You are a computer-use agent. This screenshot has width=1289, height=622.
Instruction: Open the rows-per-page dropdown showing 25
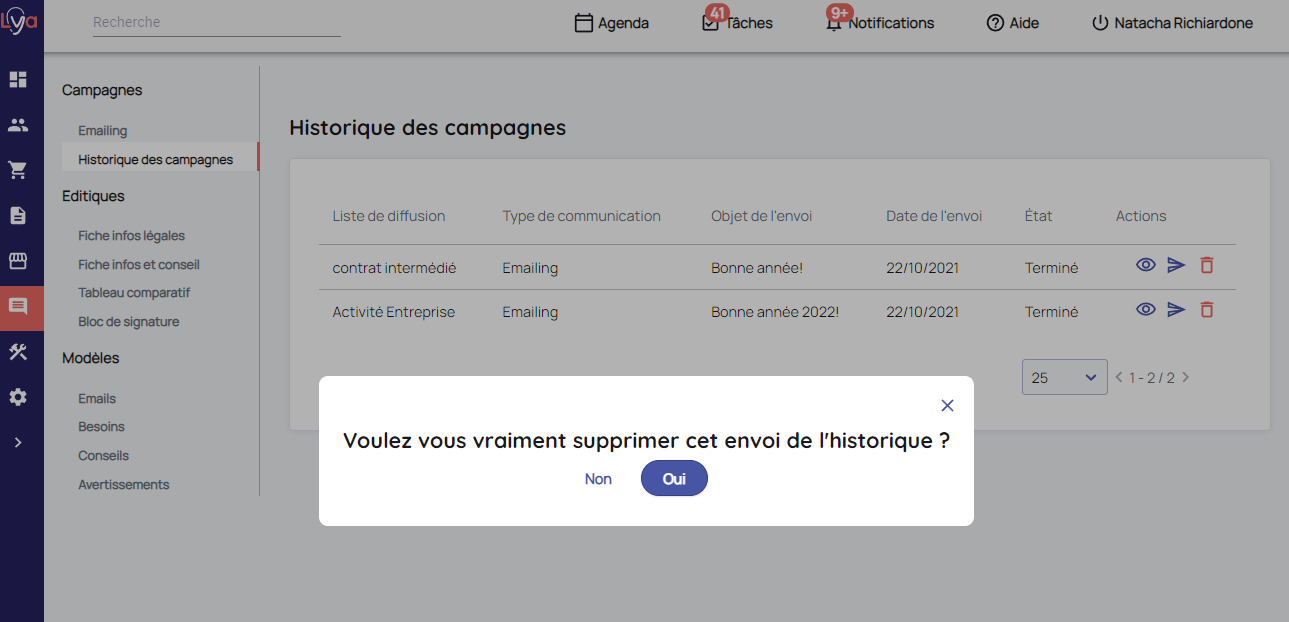1064,377
